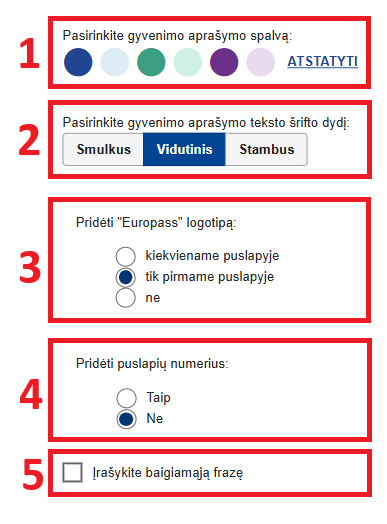Viewport: 387px width, 524px height.
Task: Click the 'Pridėti puslapių numerius' heading text
Action: click(152, 364)
